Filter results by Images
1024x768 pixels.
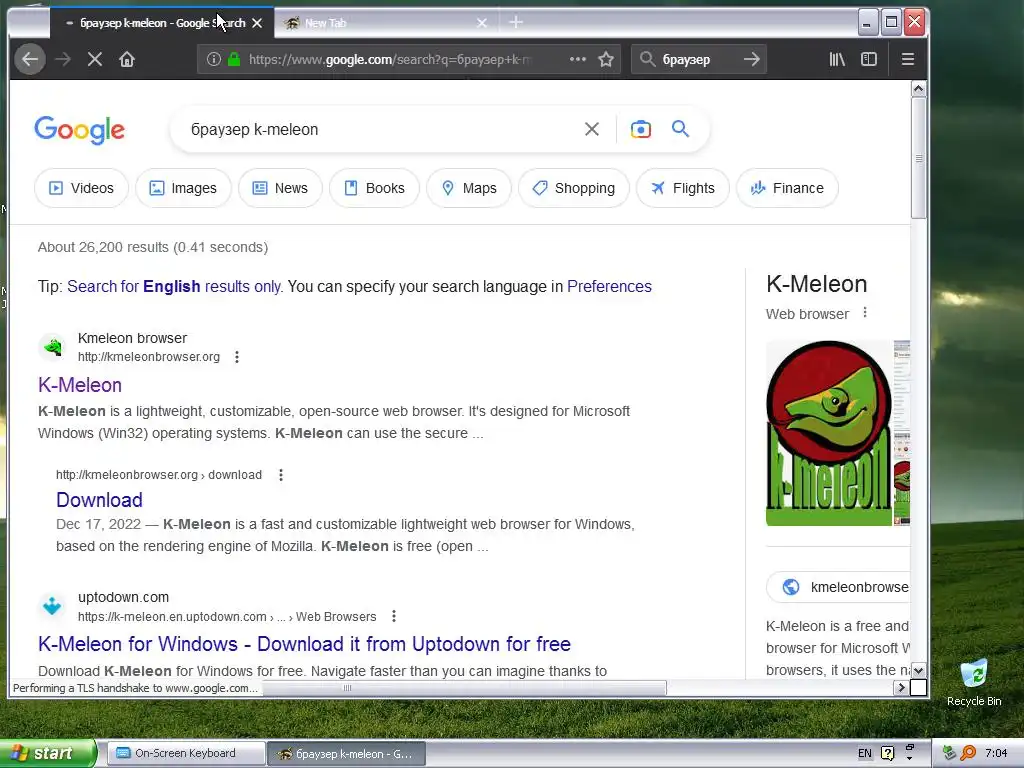[184, 188]
